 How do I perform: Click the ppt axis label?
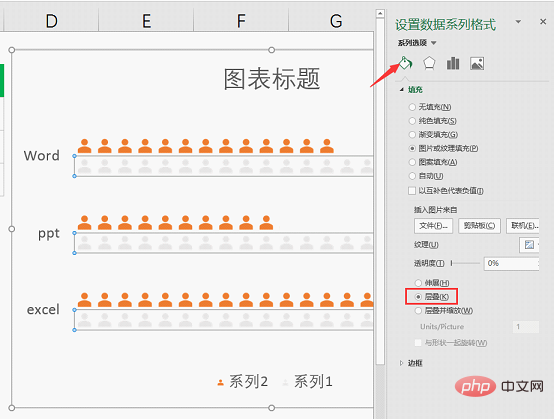tap(49, 234)
